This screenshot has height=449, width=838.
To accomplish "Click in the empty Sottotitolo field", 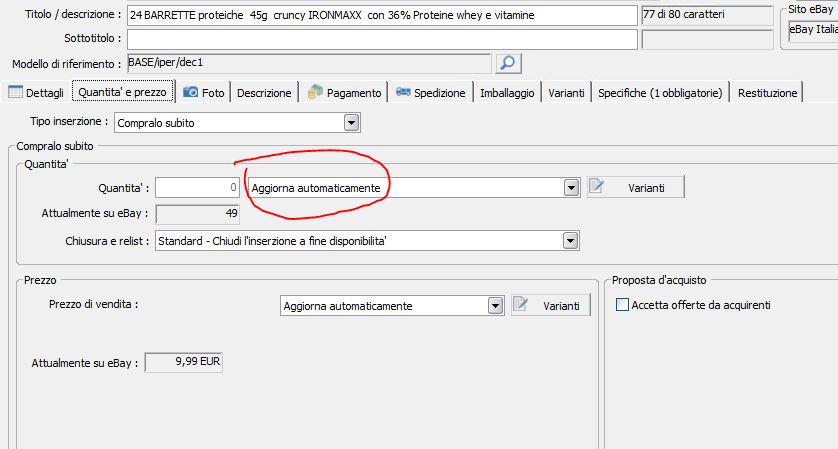I will [382, 39].
